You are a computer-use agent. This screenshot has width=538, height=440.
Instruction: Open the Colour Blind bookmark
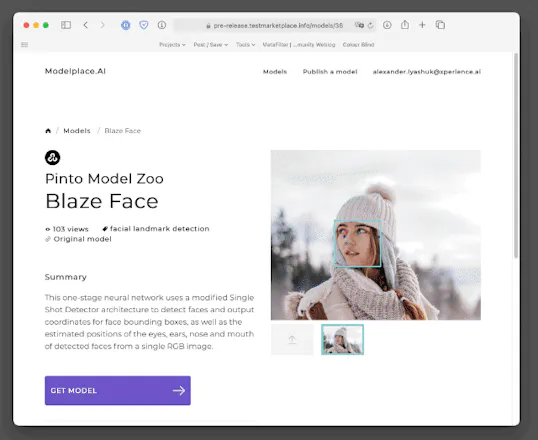click(358, 45)
